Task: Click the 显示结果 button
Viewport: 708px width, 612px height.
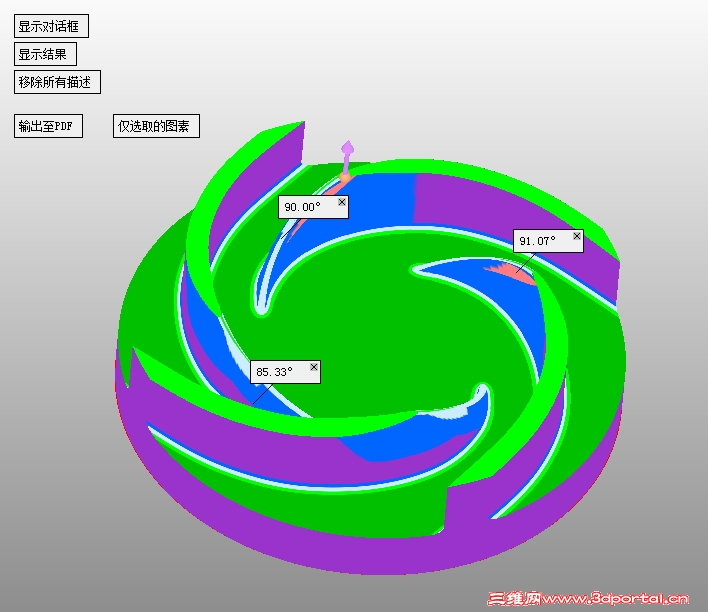Action: tap(45, 54)
